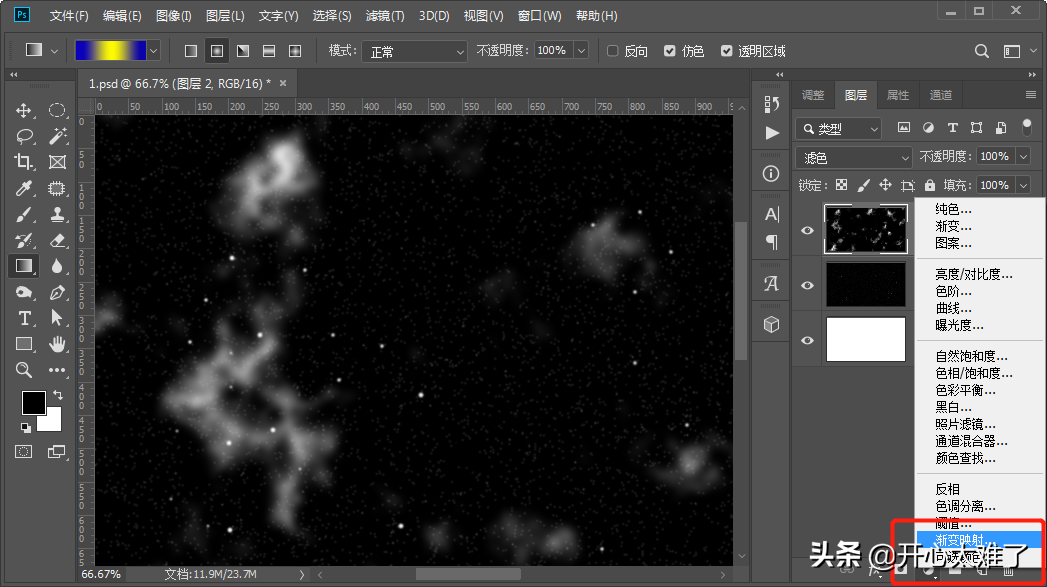Choose the radial gradient style icon
The image size is (1047, 587).
click(x=217, y=51)
